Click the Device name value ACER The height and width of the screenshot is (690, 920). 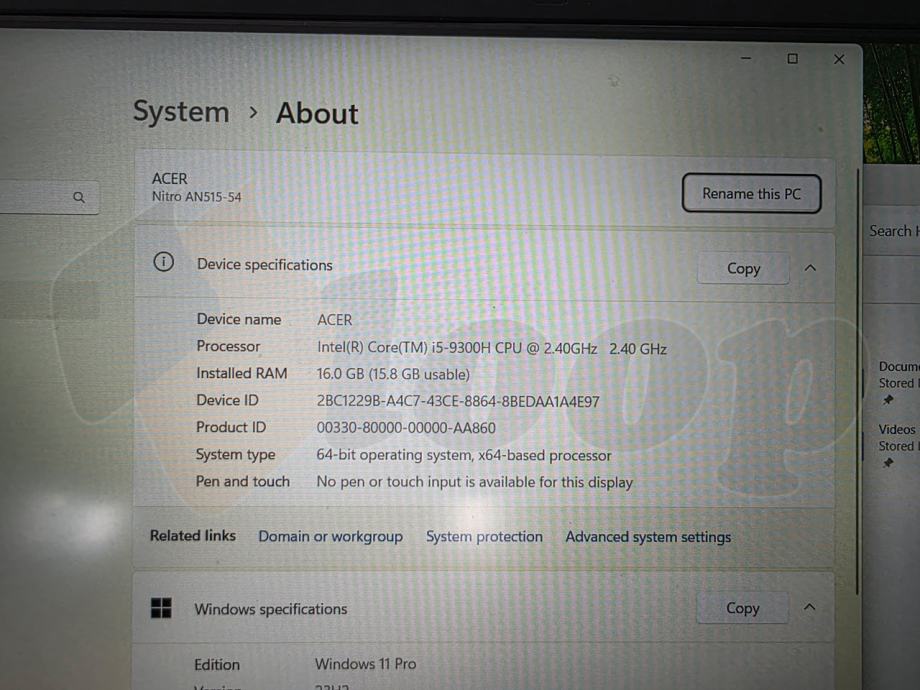334,320
